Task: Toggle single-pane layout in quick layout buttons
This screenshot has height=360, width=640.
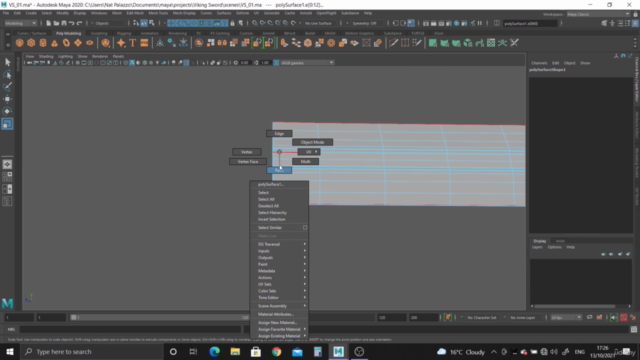Action: click(x=7, y=164)
